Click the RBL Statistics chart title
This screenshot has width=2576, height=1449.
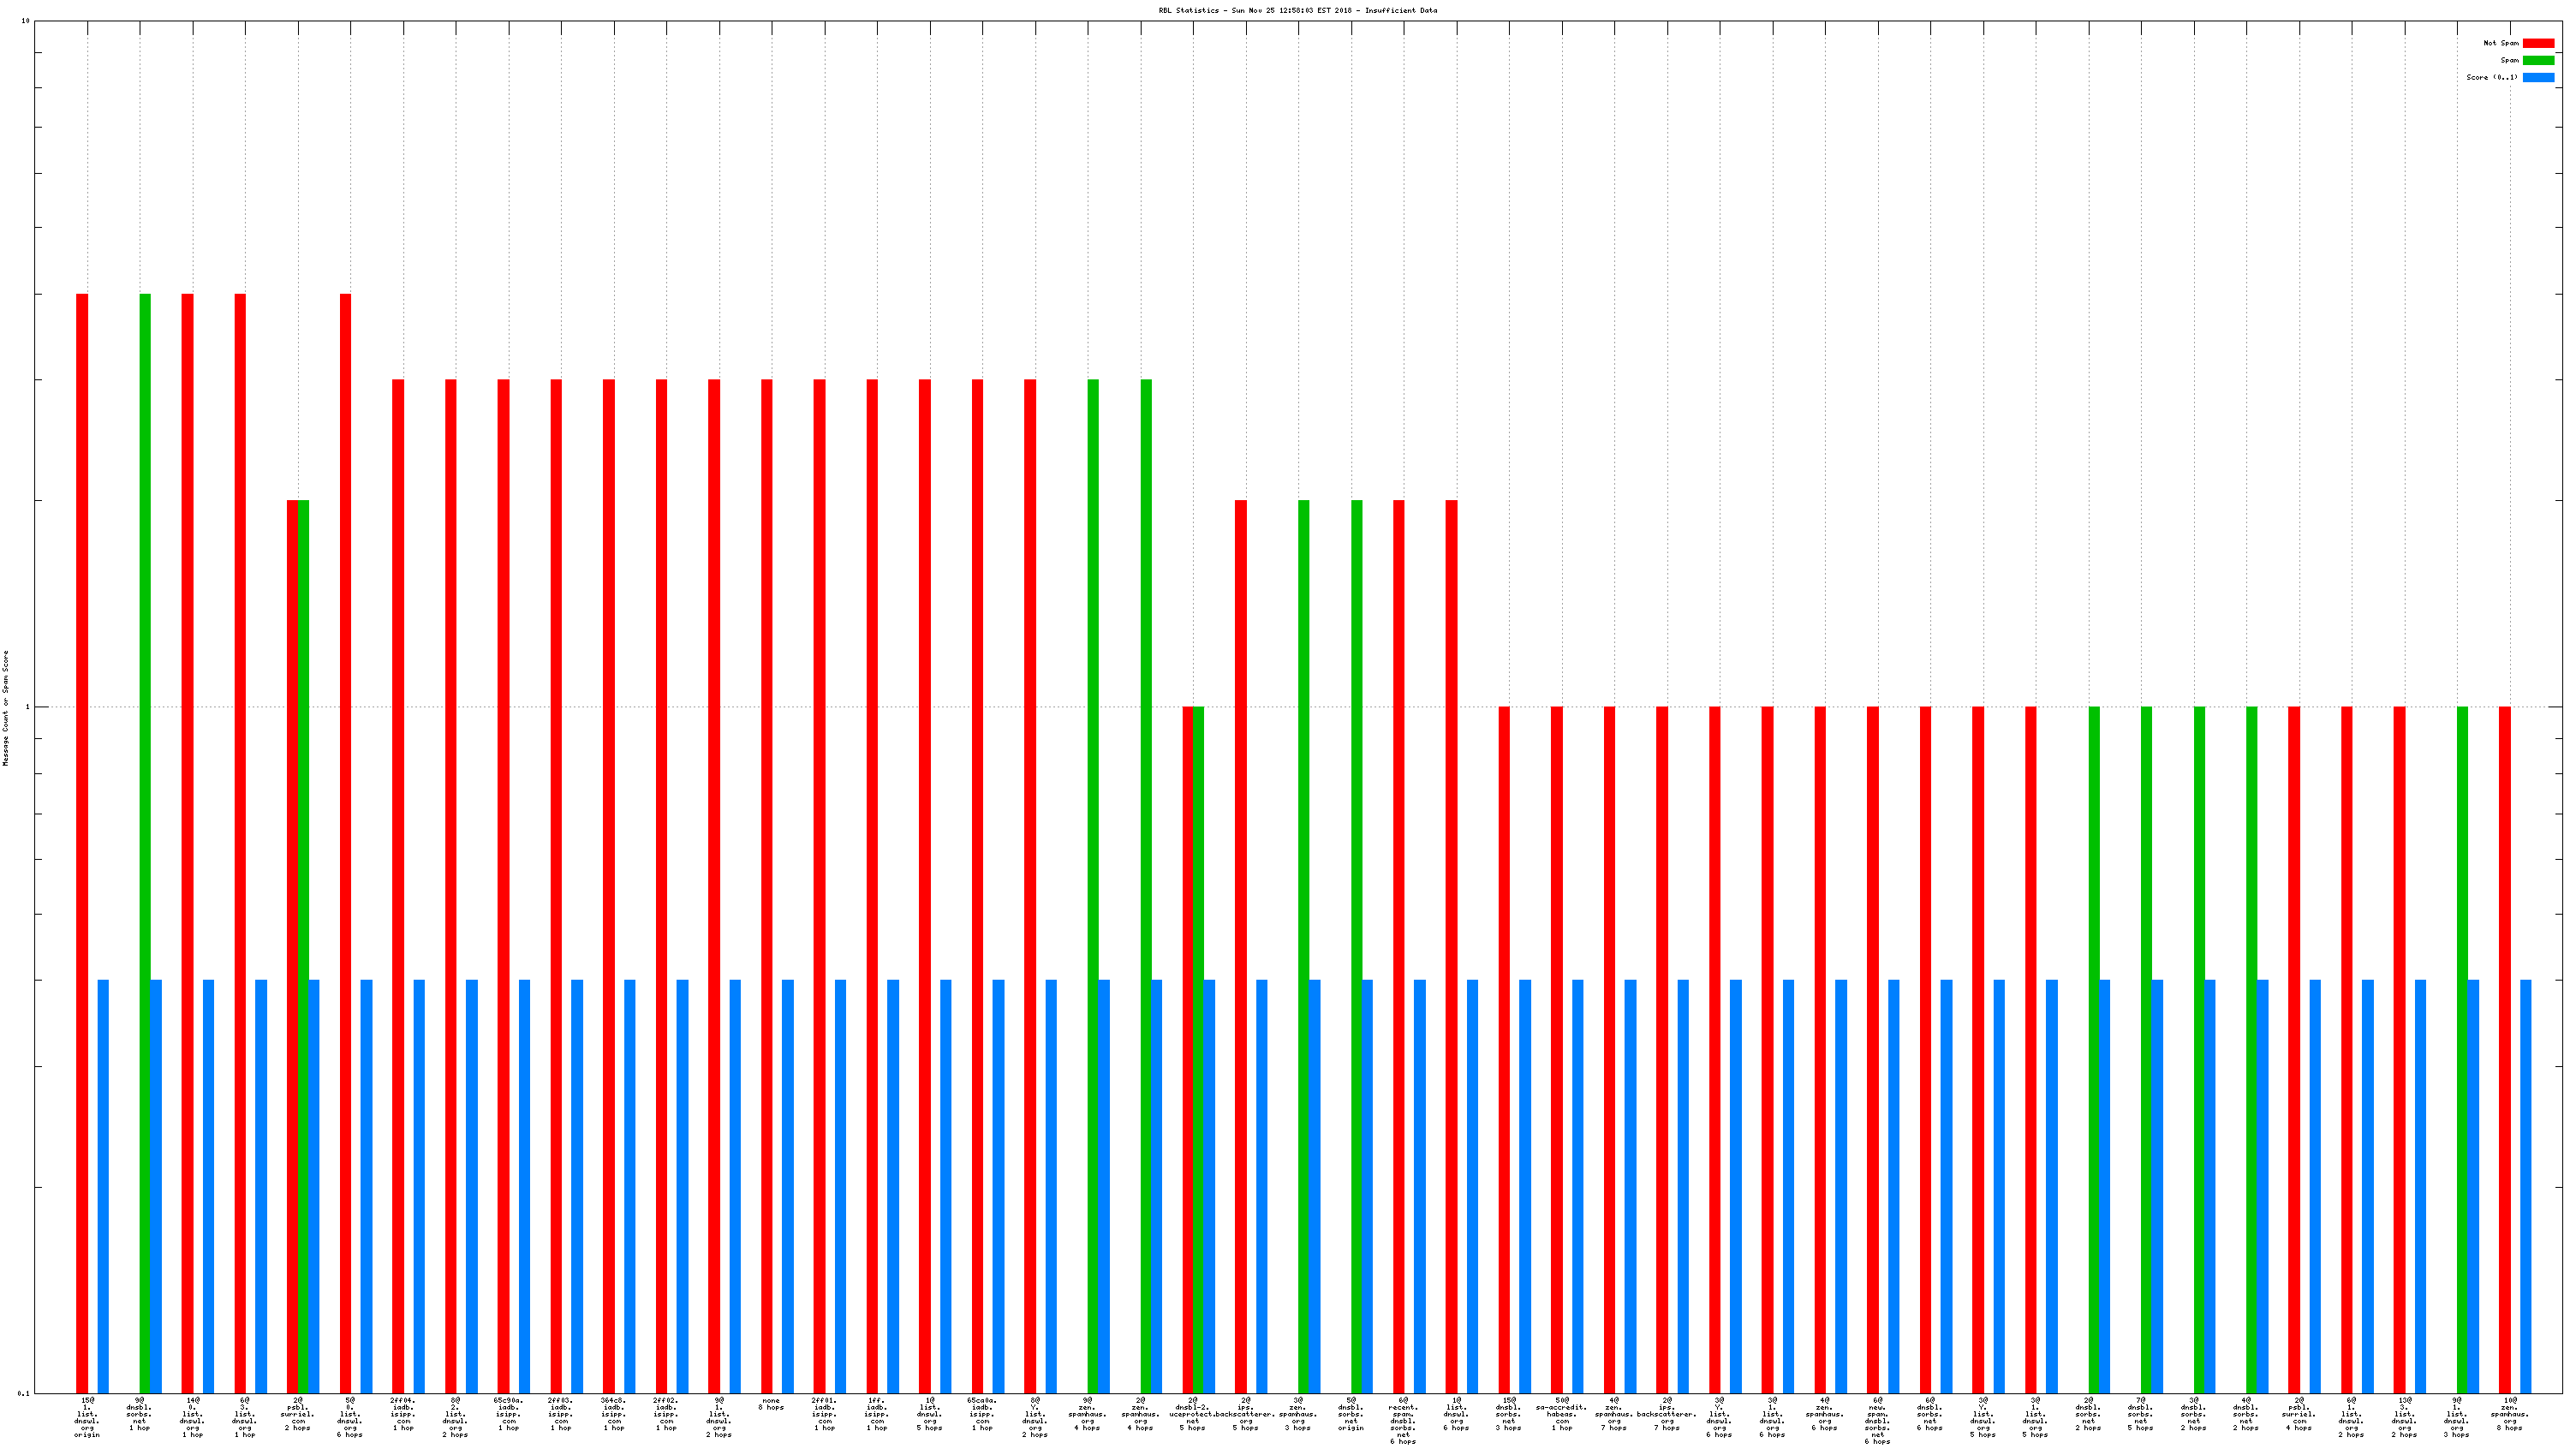pos(1297,10)
